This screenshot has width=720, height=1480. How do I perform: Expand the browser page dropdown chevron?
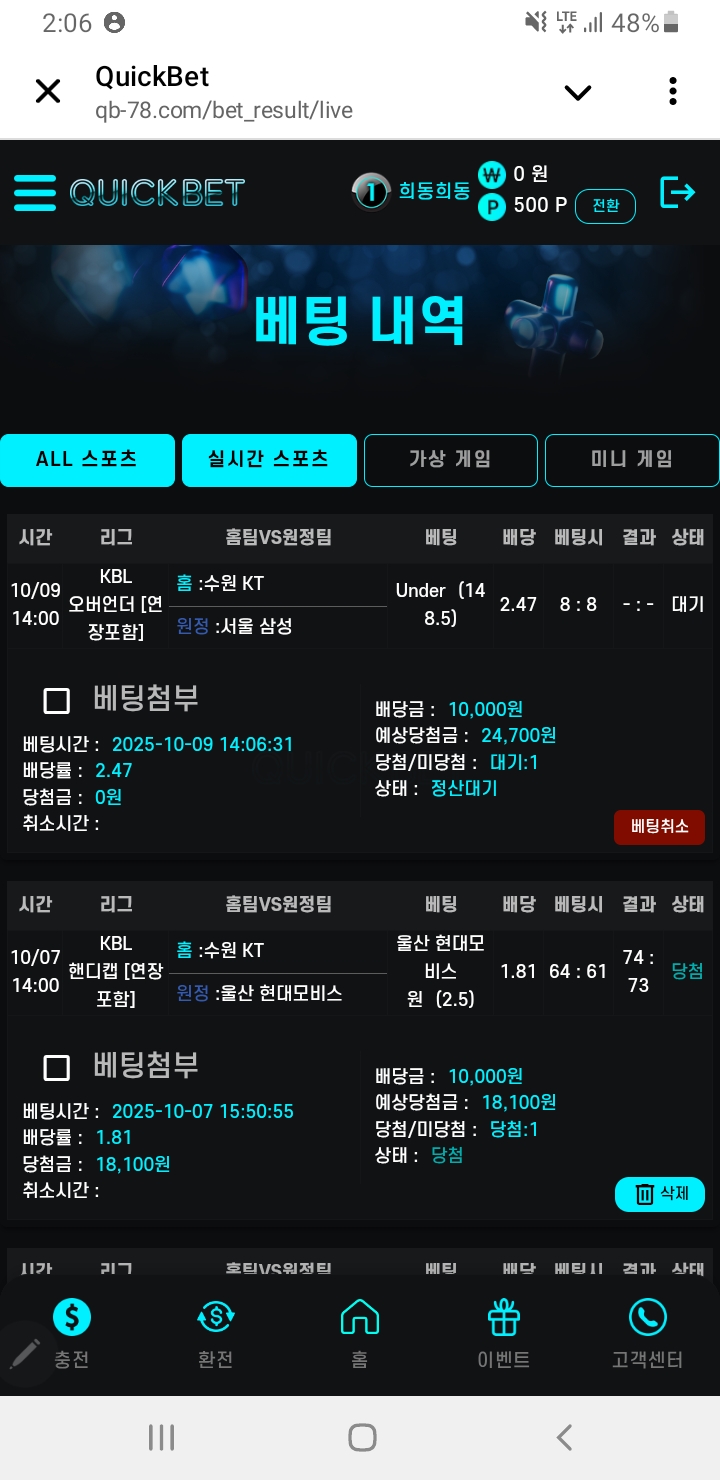tap(578, 93)
